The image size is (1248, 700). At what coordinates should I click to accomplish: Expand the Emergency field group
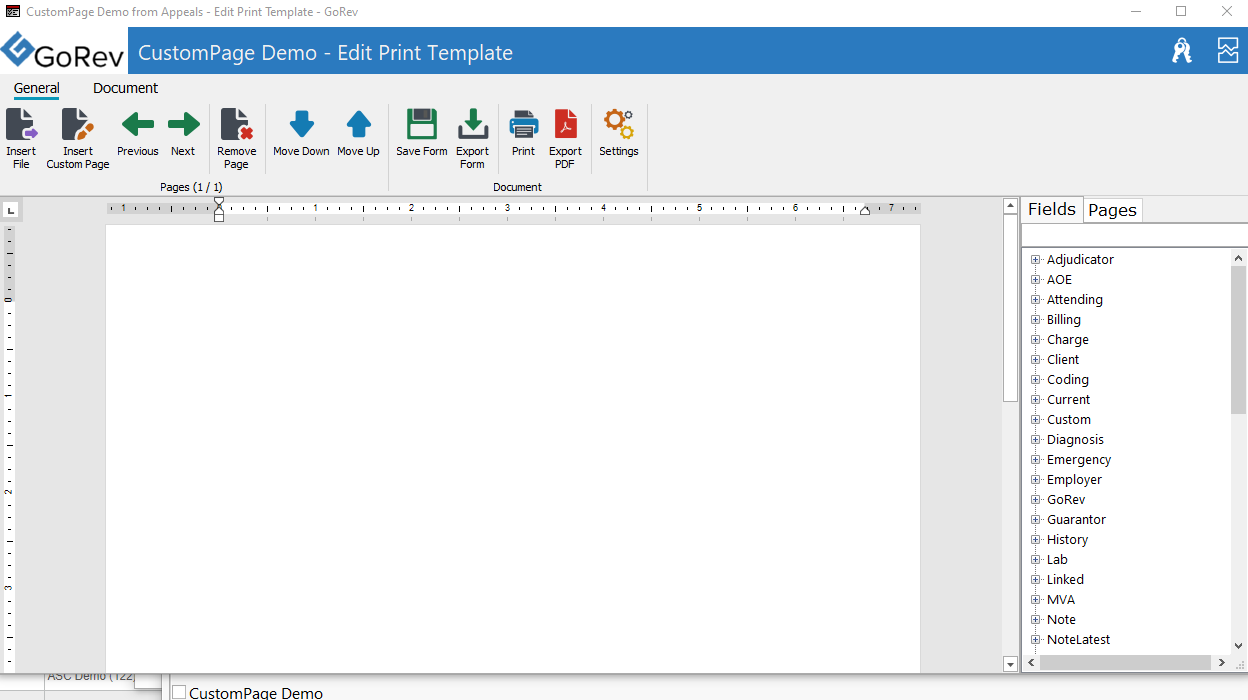[x=1036, y=460]
